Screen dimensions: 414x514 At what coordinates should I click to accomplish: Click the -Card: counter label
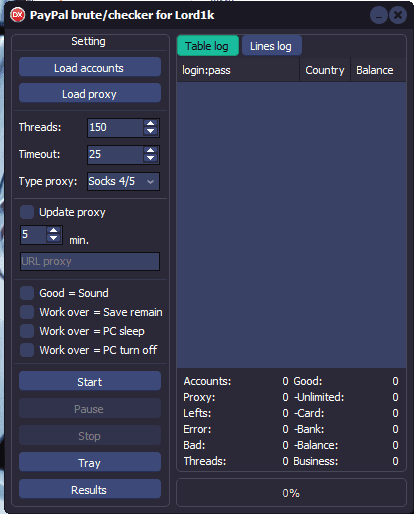[309, 413]
